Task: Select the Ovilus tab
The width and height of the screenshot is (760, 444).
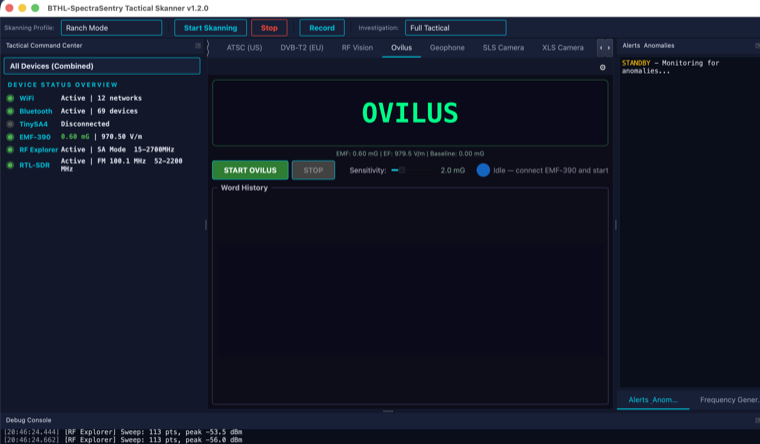Action: point(401,48)
